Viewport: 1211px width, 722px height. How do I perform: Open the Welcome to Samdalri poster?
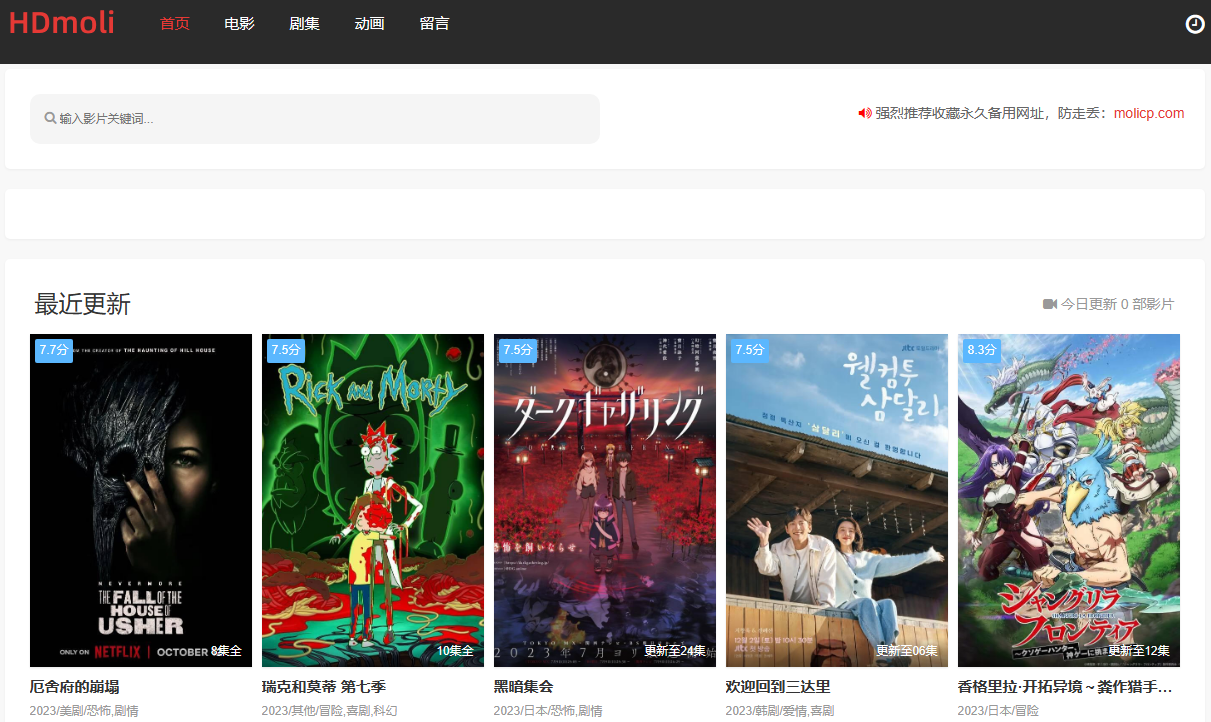(x=837, y=500)
